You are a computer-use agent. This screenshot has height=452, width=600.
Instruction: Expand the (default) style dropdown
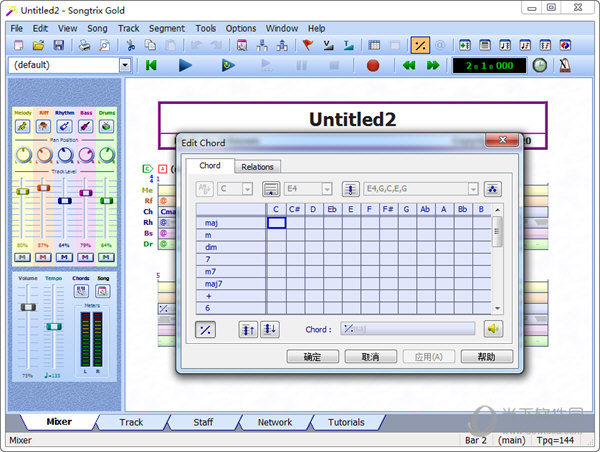pos(125,65)
